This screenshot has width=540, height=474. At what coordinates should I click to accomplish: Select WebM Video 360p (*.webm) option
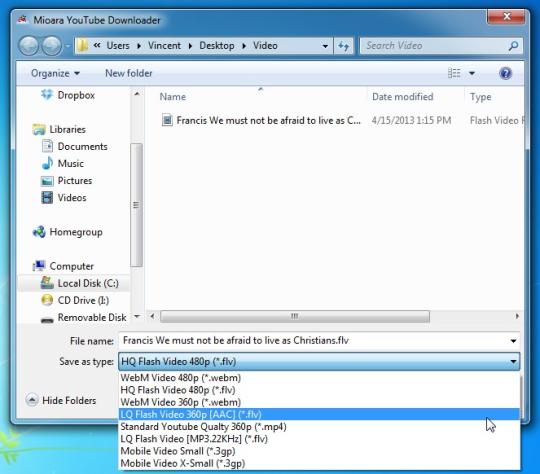[319, 402]
